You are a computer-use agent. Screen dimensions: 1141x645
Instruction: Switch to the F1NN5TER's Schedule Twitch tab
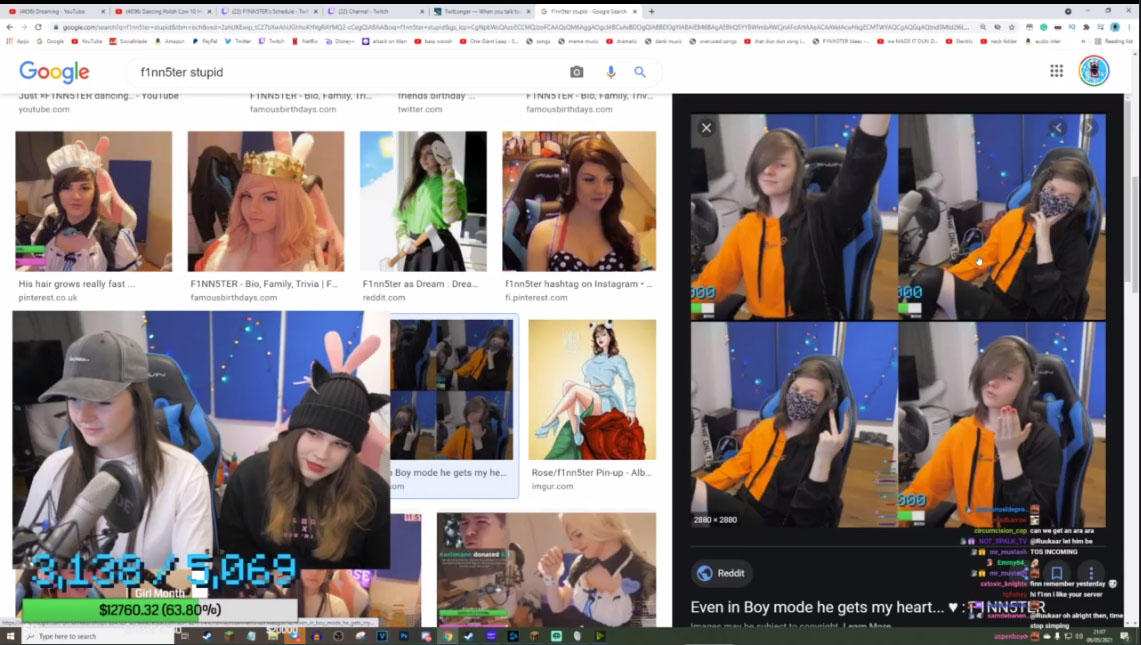(x=269, y=12)
